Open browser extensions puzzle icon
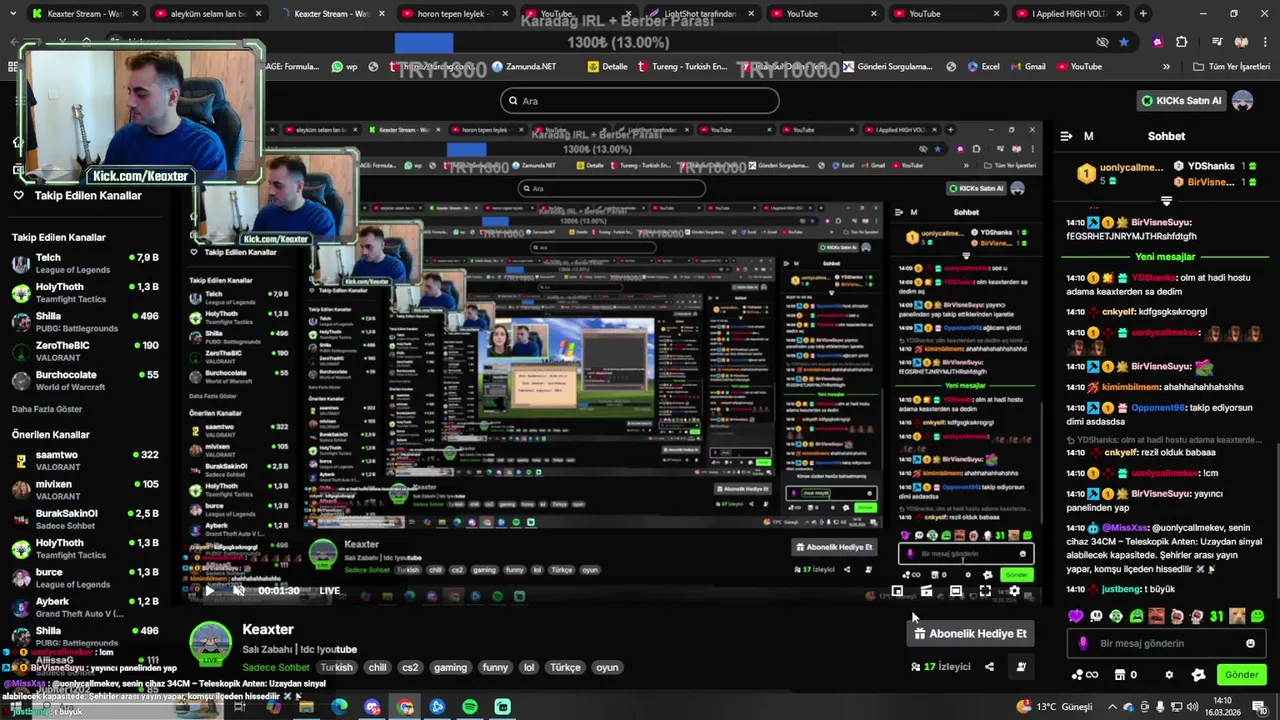 pos(1181,42)
